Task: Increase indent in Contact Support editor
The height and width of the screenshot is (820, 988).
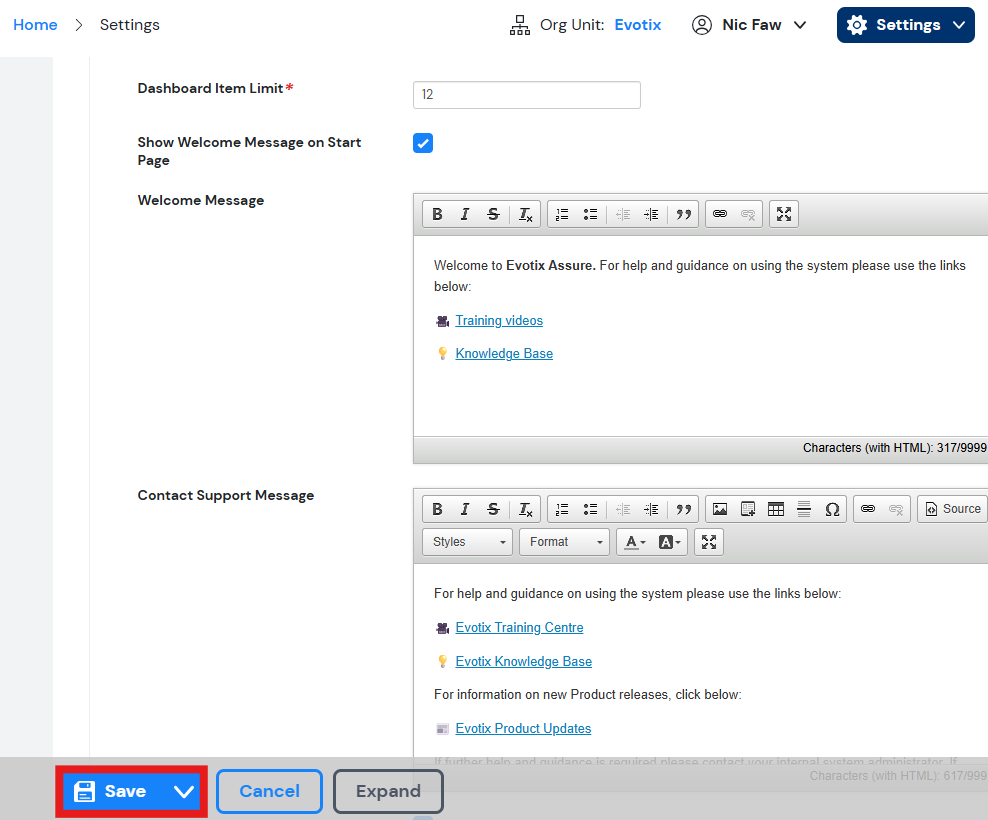Action: [x=651, y=509]
